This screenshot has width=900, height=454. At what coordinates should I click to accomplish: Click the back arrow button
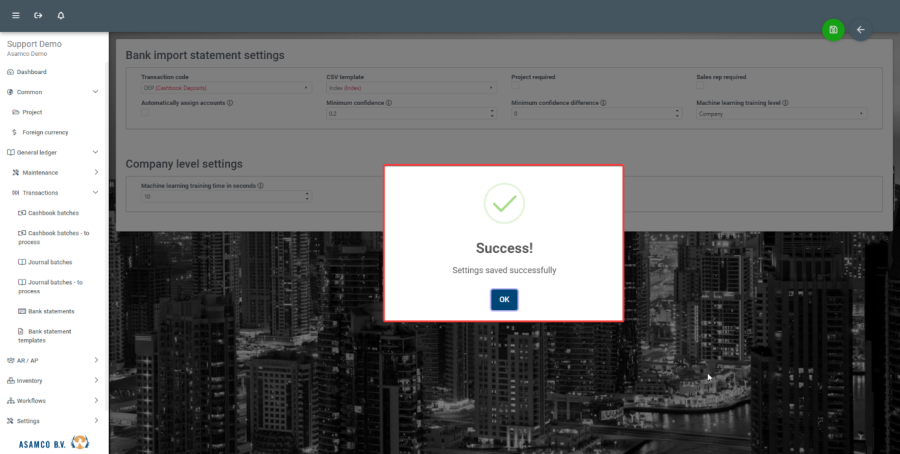[860, 30]
